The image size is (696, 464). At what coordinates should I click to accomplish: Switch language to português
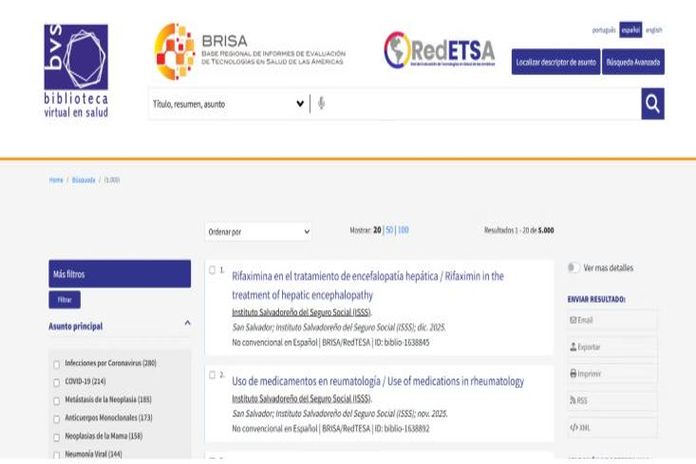point(604,30)
